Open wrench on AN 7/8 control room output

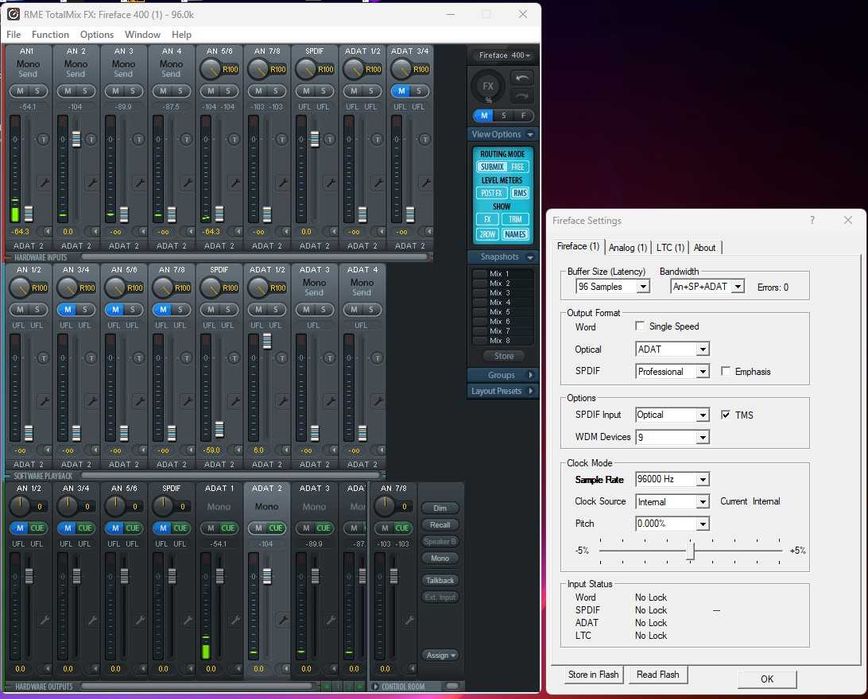click(409, 620)
